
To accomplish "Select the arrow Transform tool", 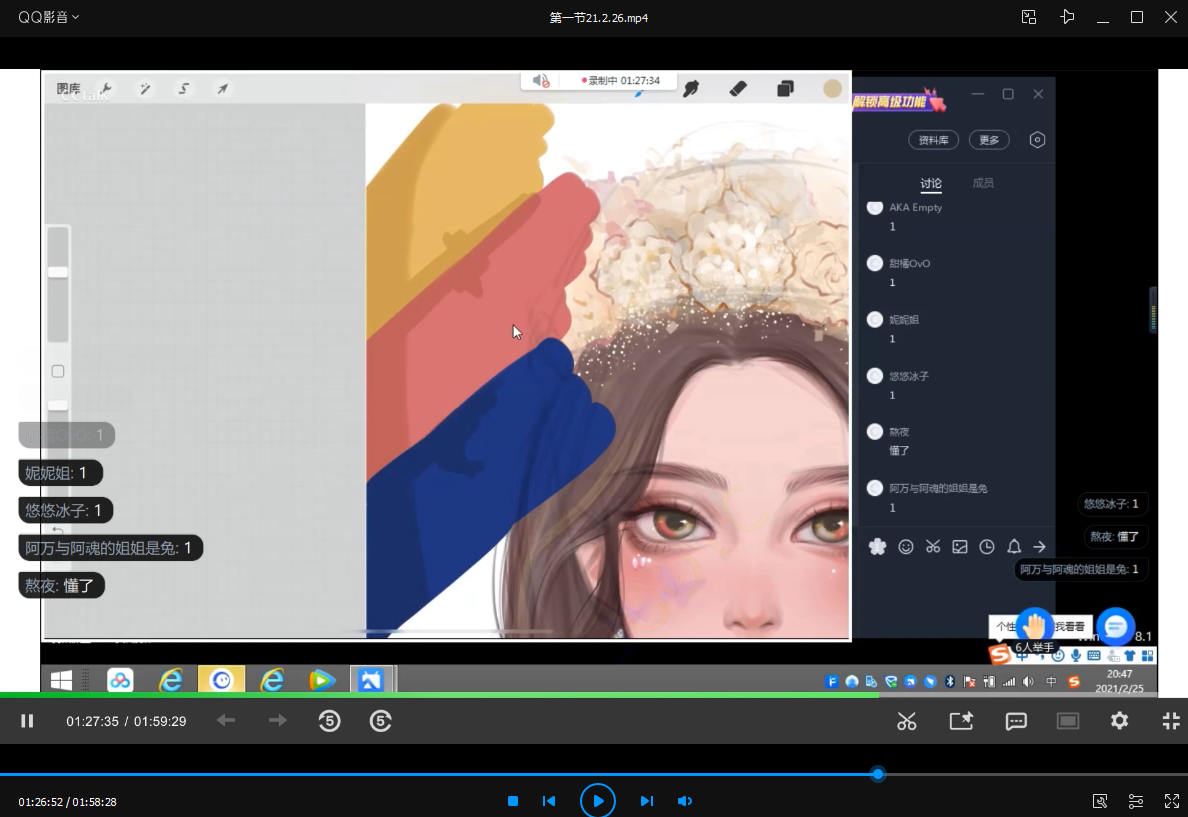I will tap(223, 89).
